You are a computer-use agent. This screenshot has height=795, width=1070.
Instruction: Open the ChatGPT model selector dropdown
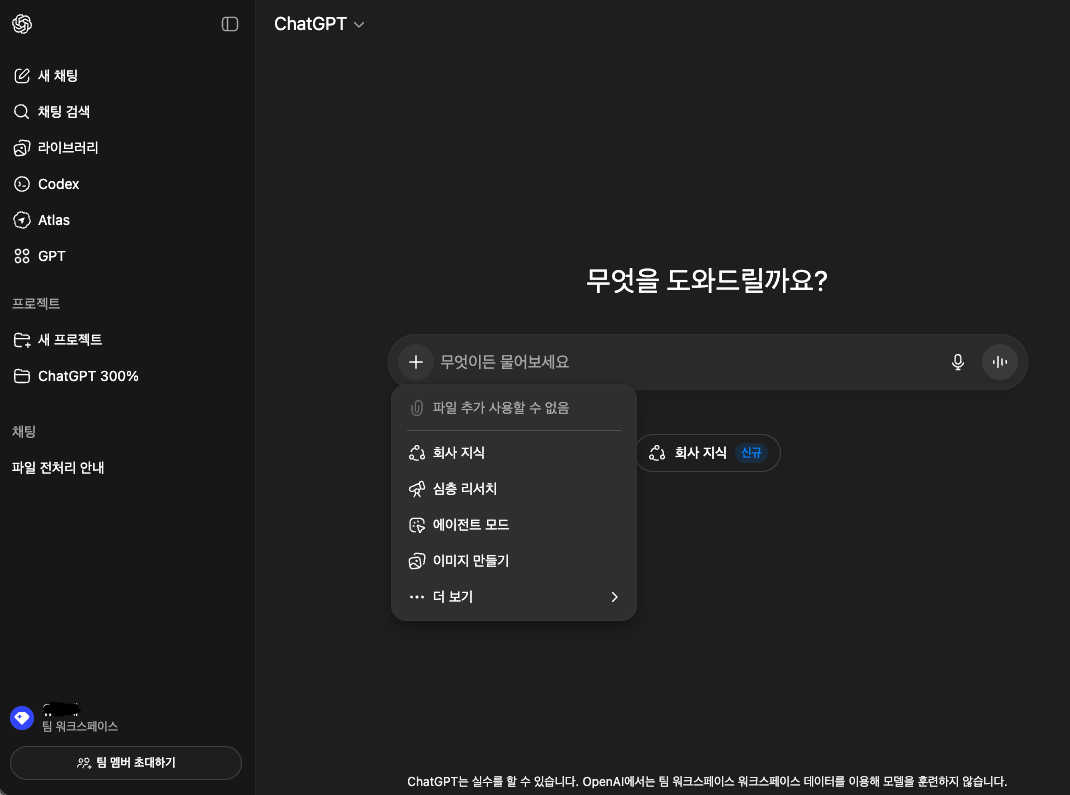pyautogui.click(x=319, y=24)
